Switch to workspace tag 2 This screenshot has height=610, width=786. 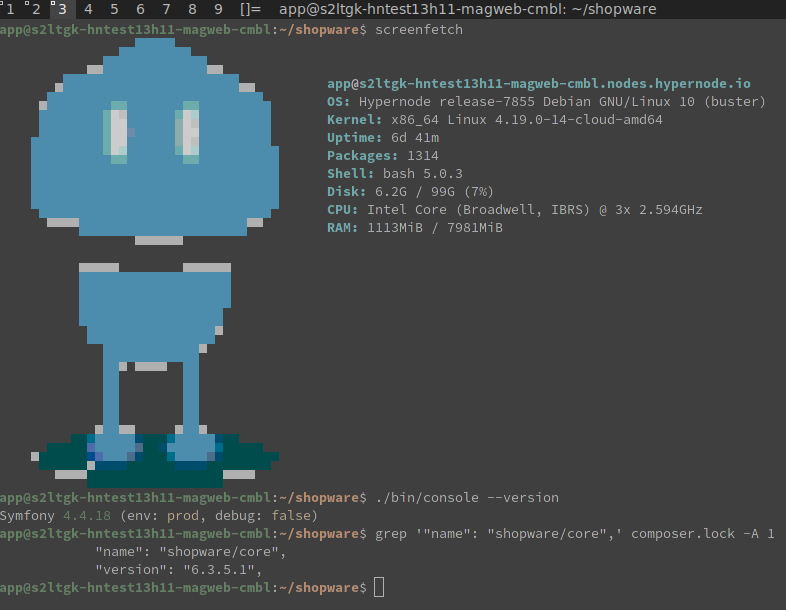[36, 9]
